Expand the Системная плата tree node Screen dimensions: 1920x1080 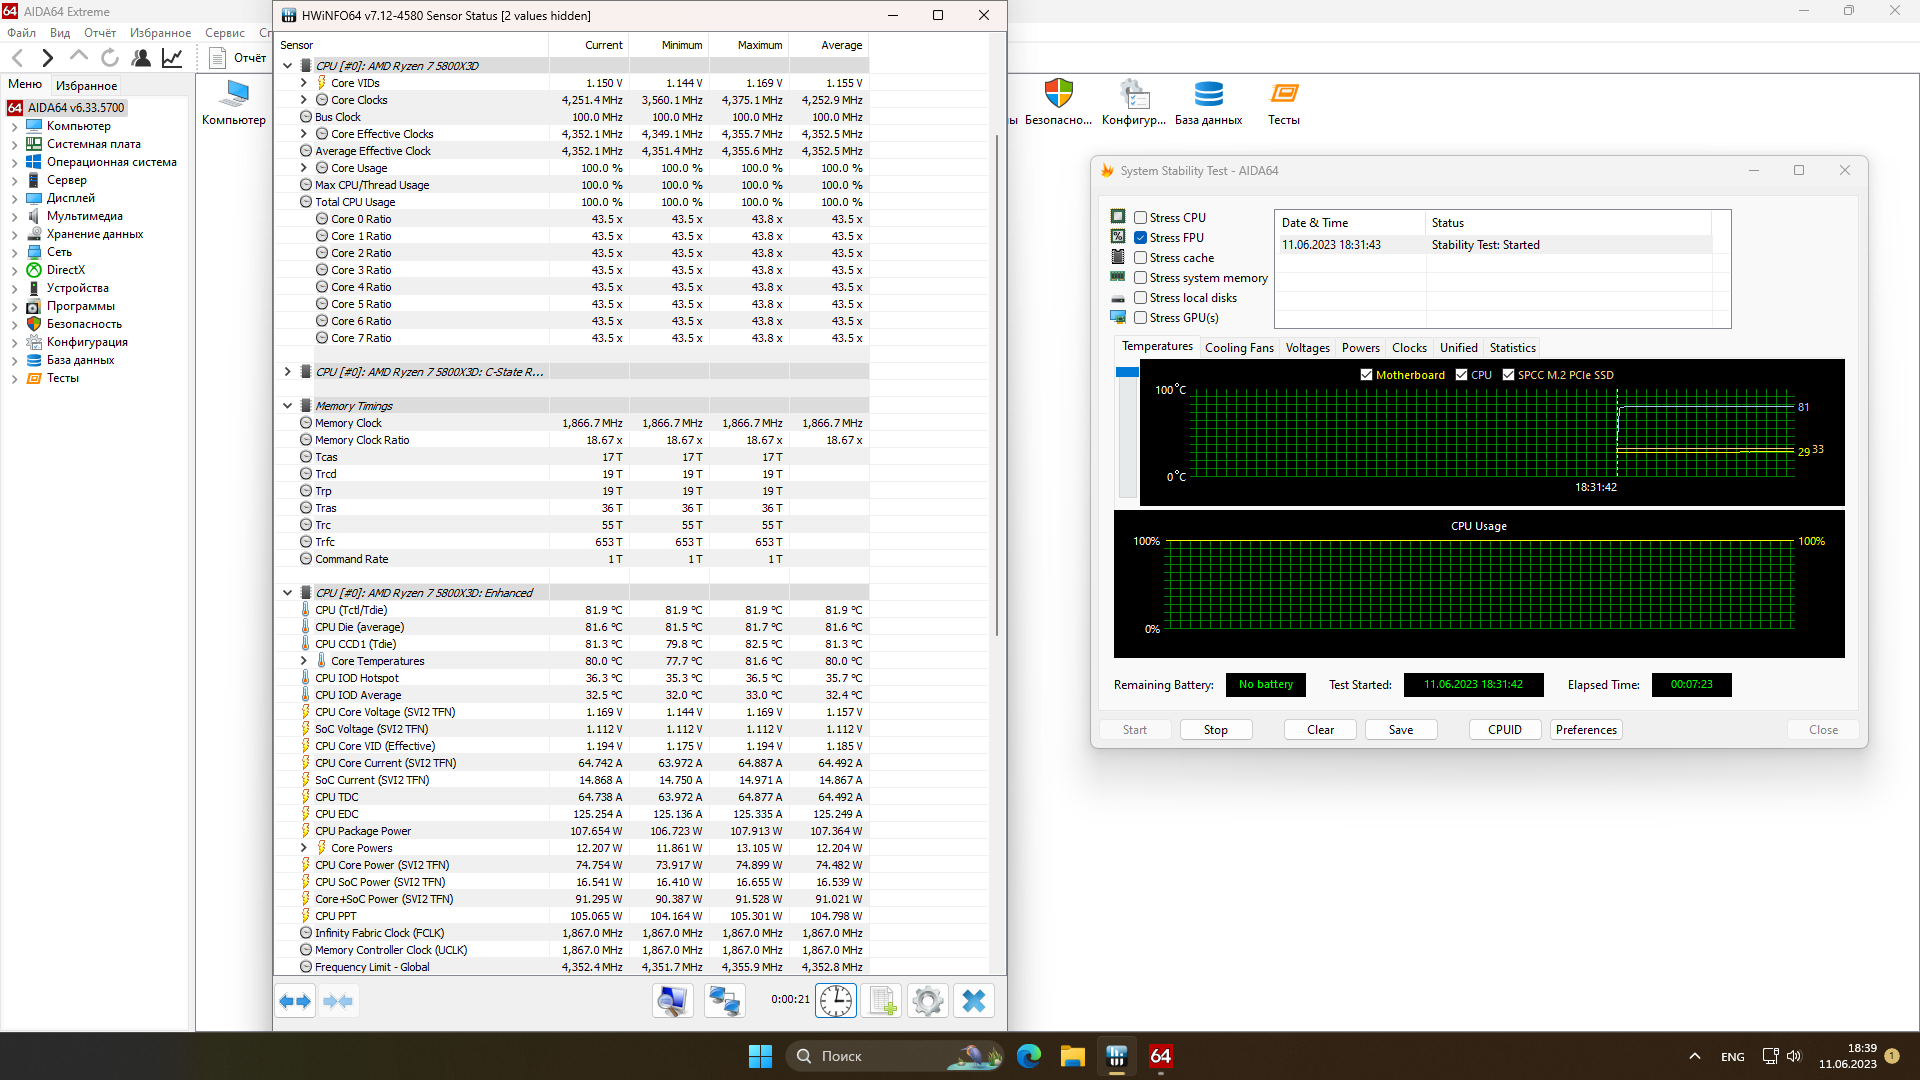(x=14, y=144)
